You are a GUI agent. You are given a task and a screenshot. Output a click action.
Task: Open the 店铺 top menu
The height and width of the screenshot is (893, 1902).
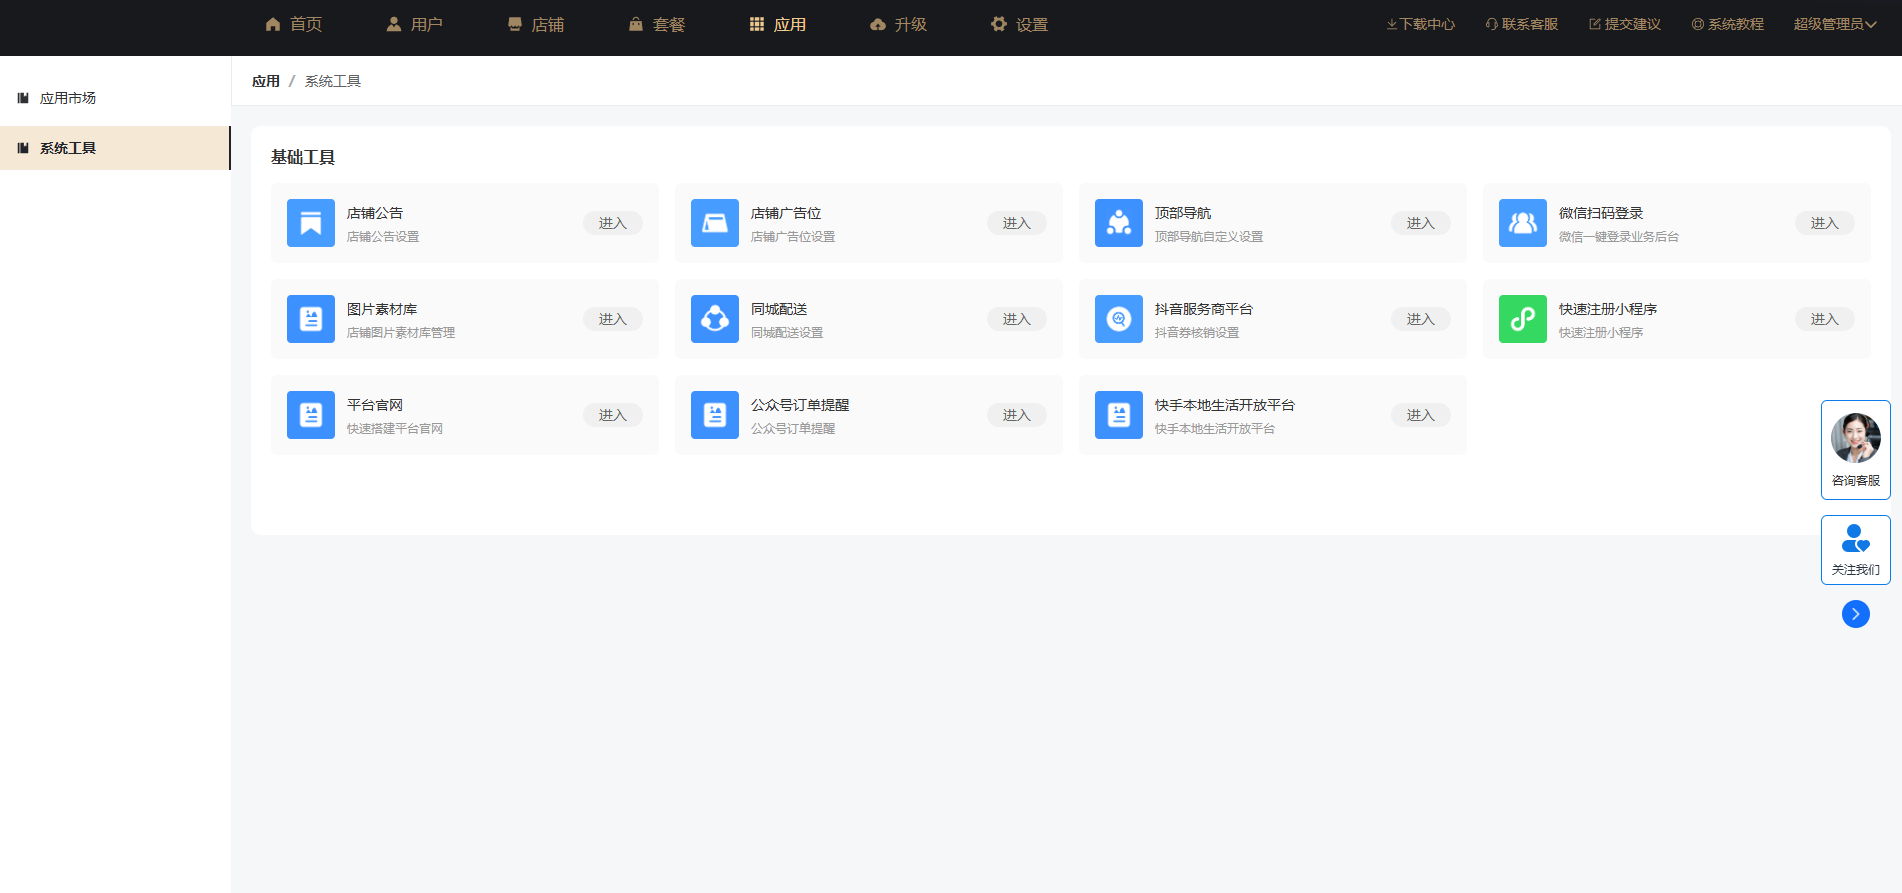[x=536, y=24]
